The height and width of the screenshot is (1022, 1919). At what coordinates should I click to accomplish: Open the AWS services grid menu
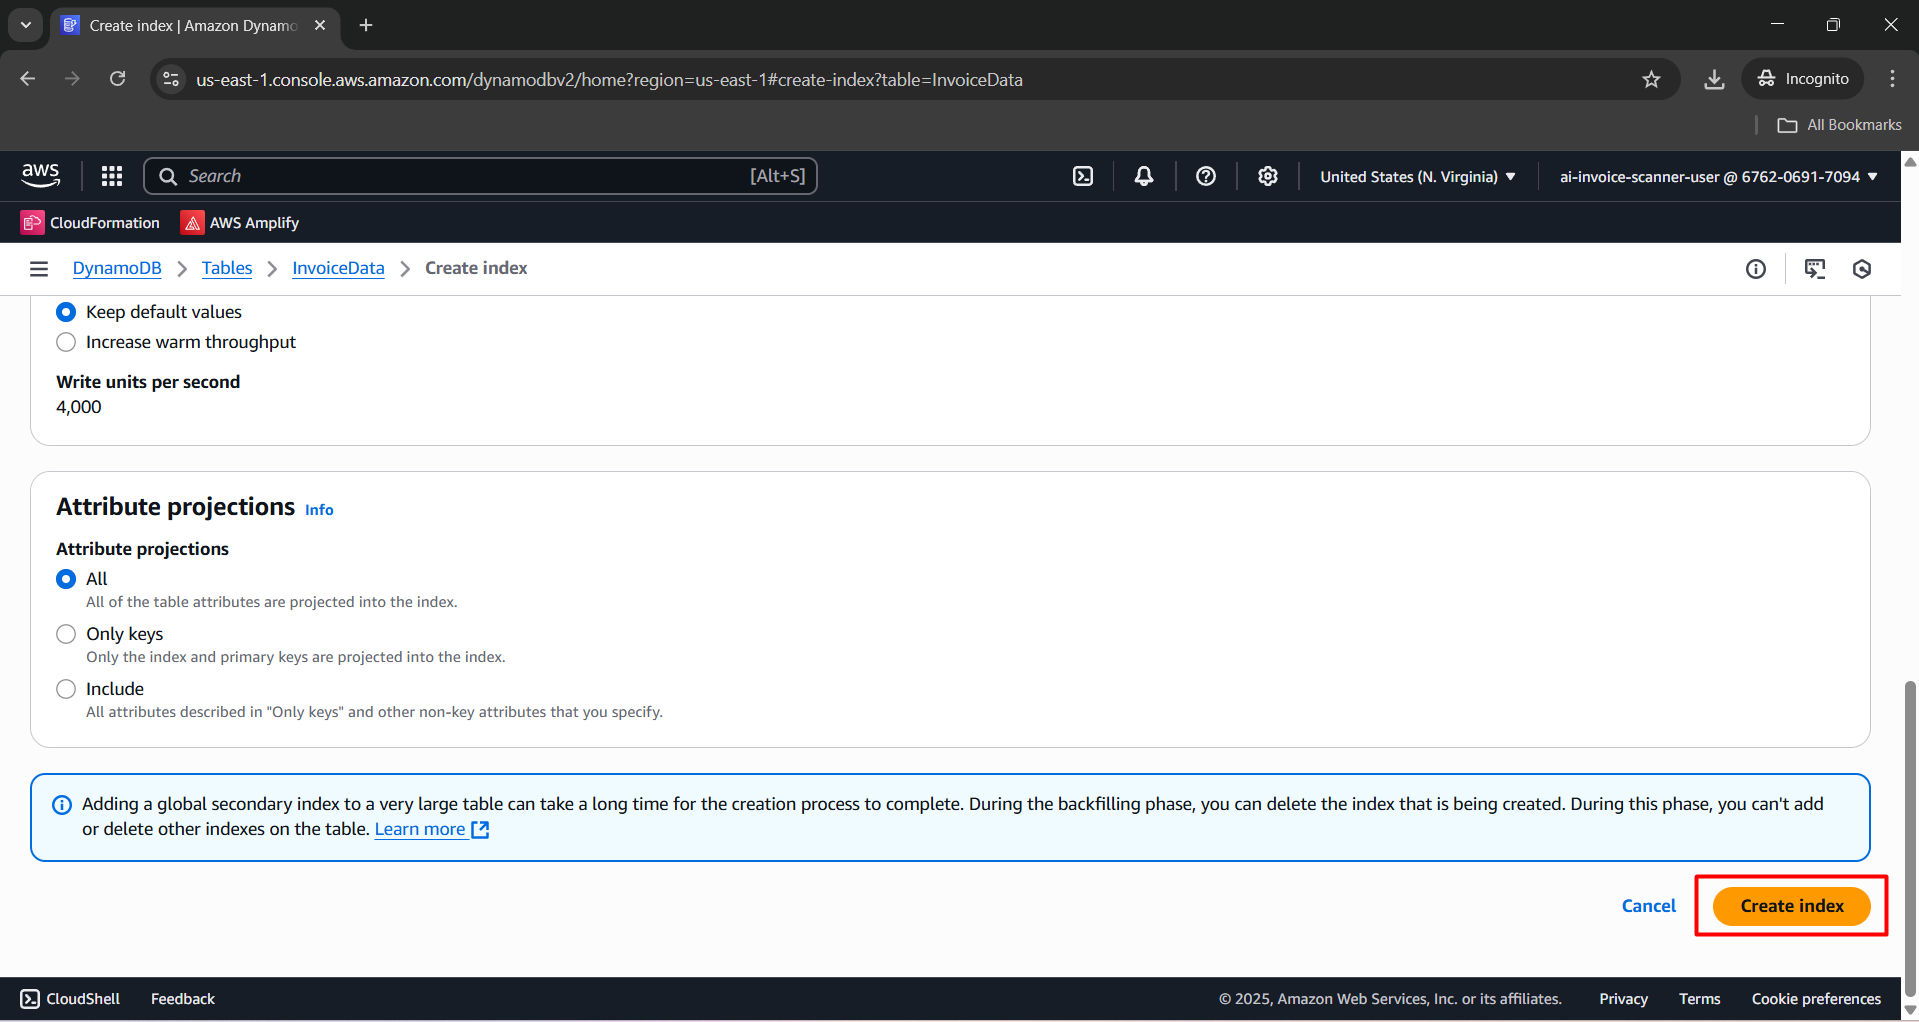click(112, 176)
